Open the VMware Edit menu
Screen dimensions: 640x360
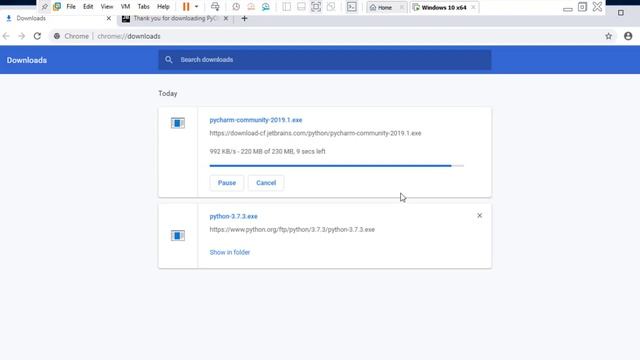coord(88,7)
